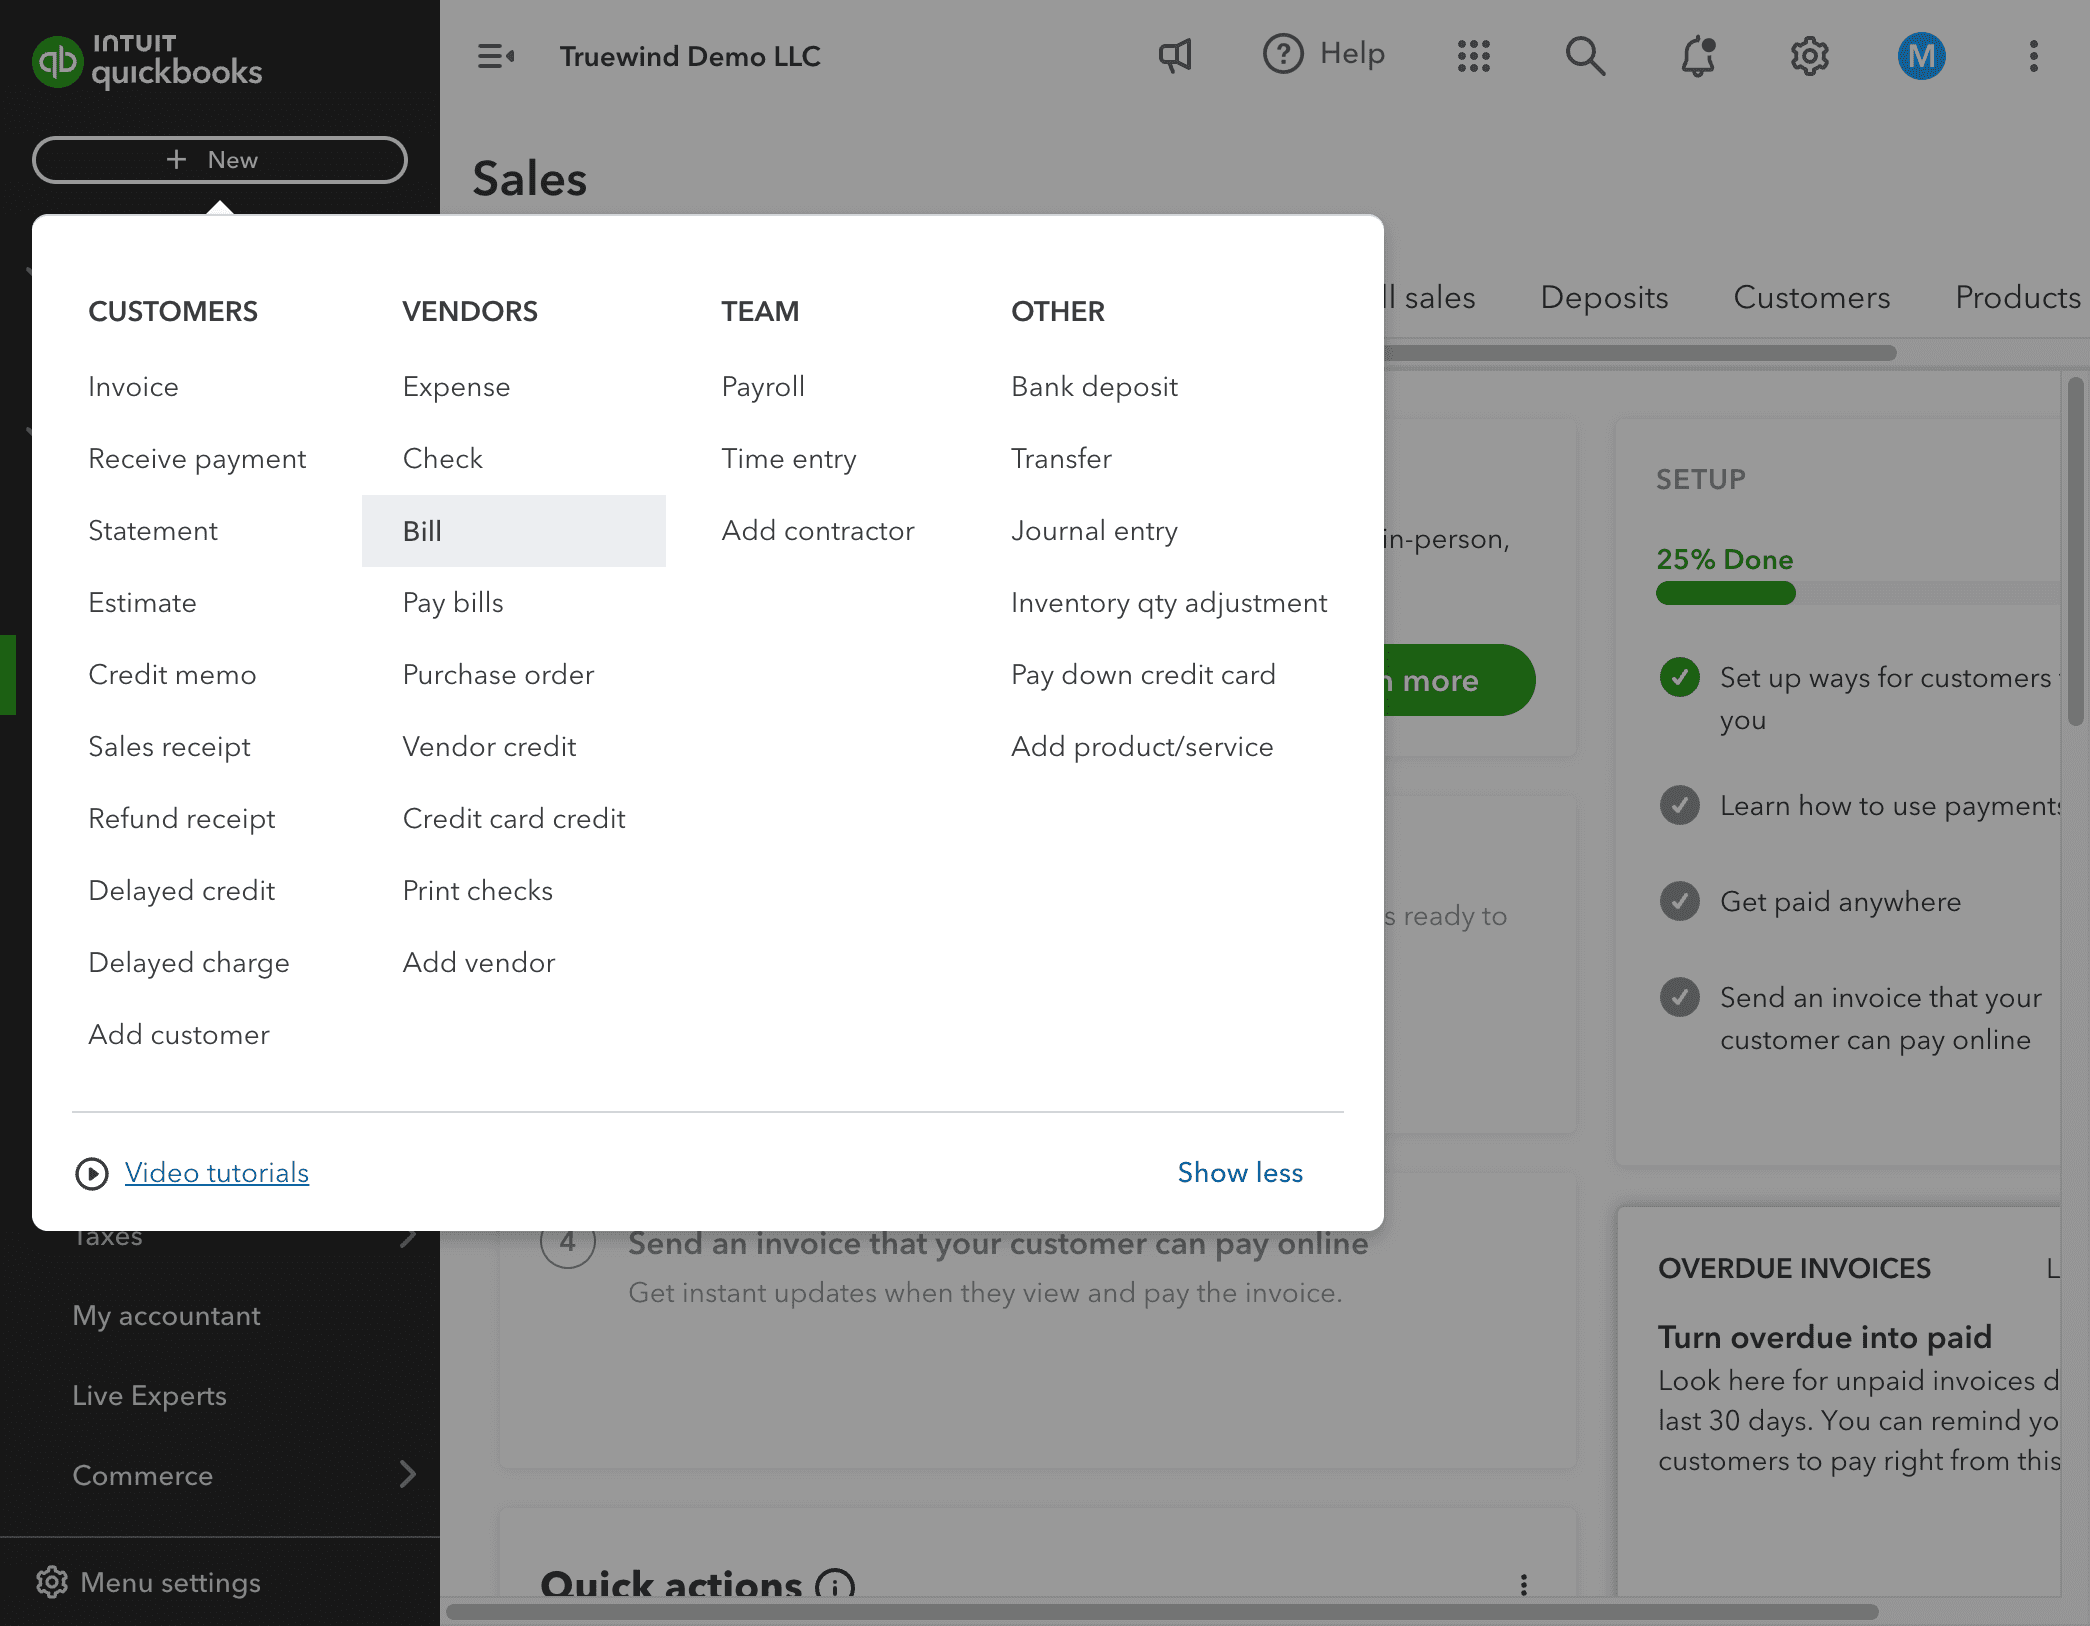
Task: Open the Settings gear in the top bar
Action: pyautogui.click(x=1809, y=56)
